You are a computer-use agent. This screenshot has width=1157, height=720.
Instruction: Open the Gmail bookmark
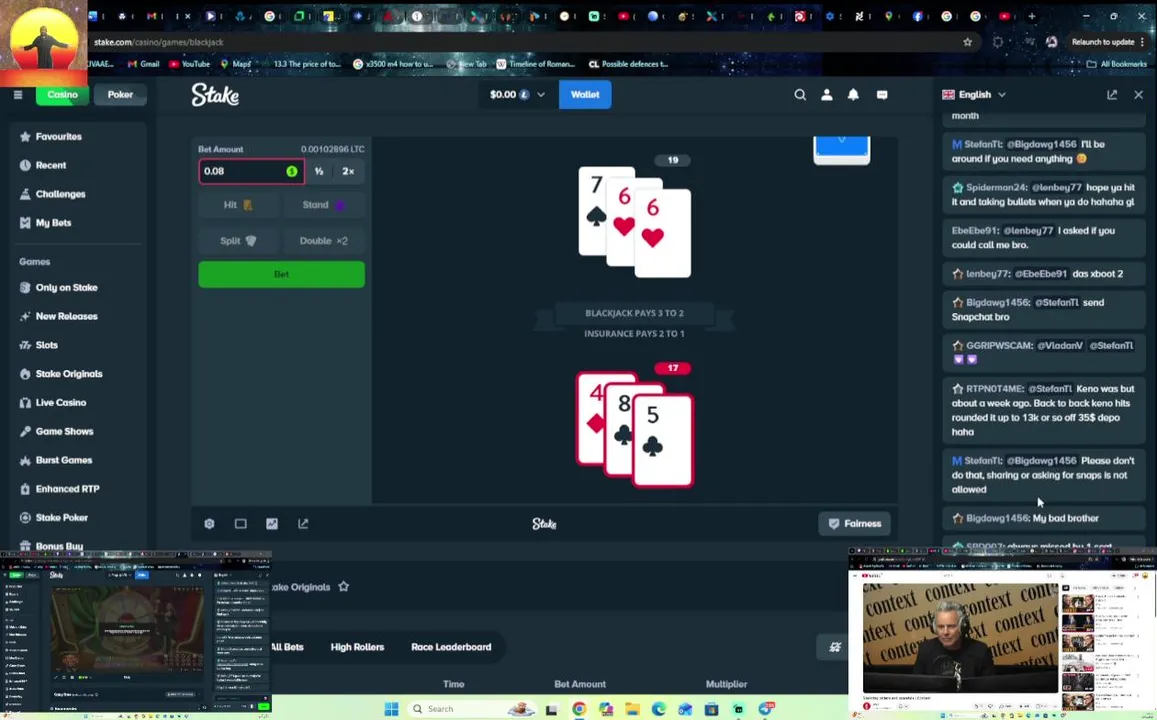(x=143, y=64)
